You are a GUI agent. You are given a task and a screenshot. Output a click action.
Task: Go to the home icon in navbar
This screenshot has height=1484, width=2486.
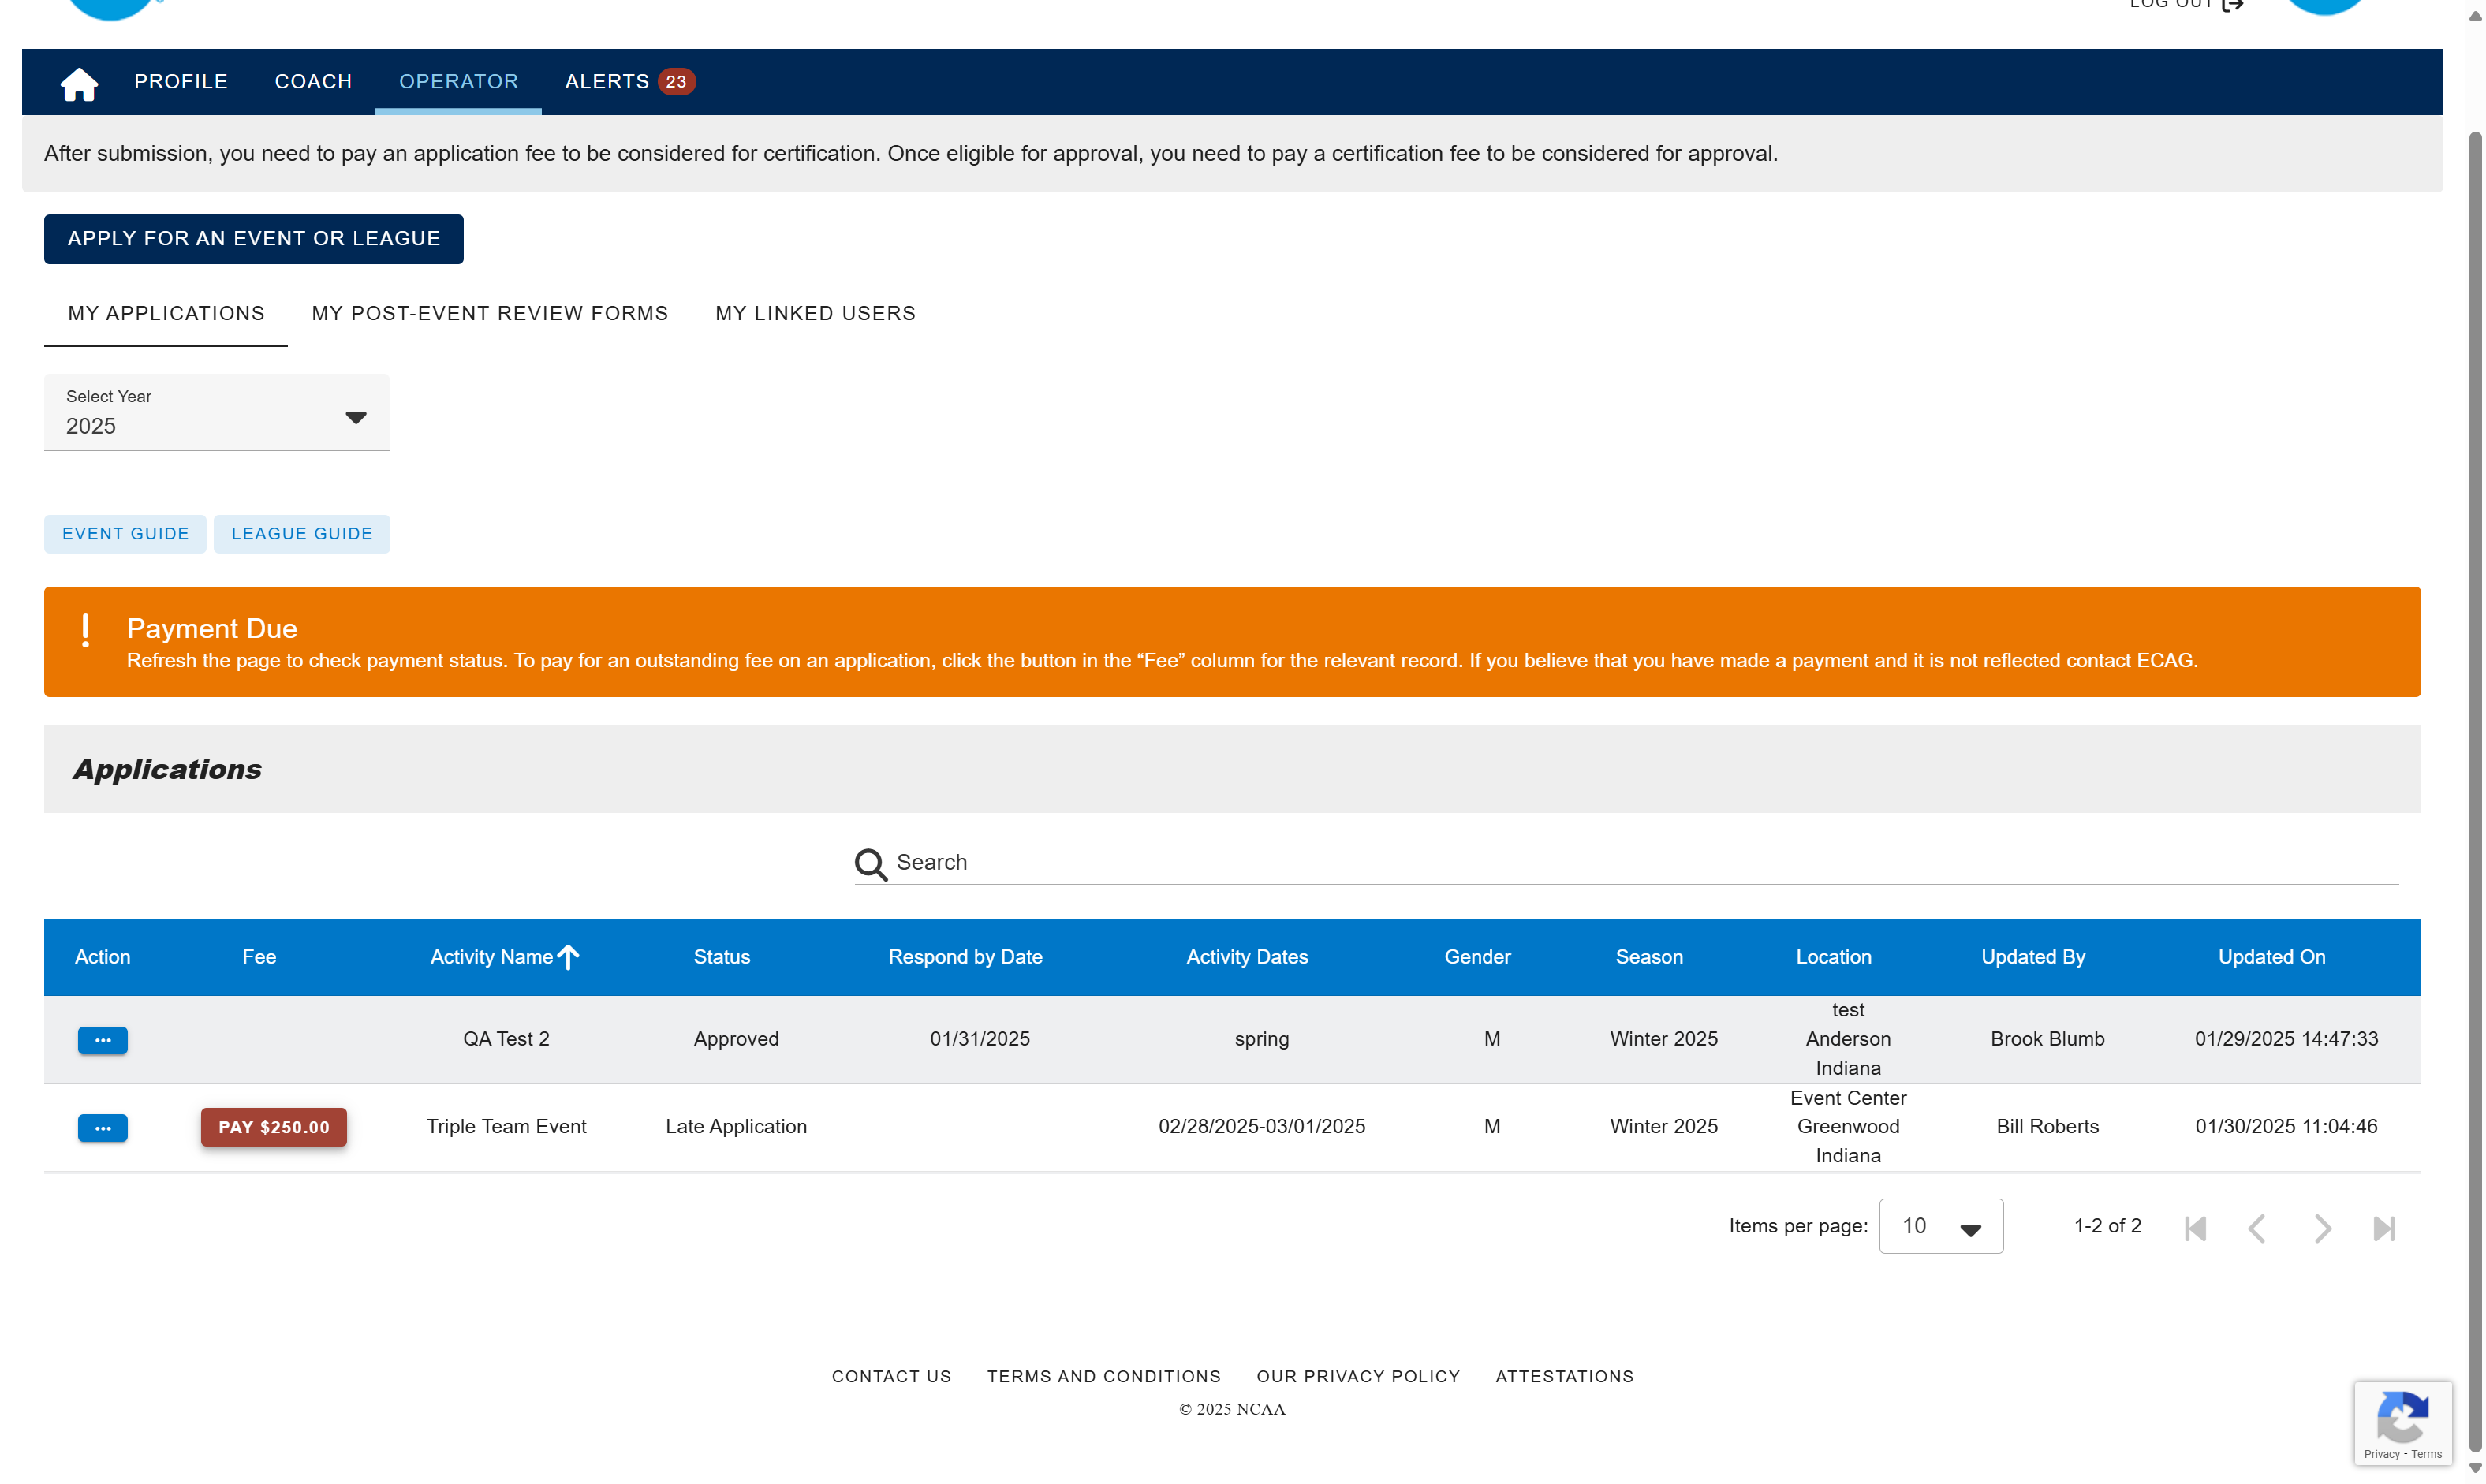pyautogui.click(x=79, y=83)
